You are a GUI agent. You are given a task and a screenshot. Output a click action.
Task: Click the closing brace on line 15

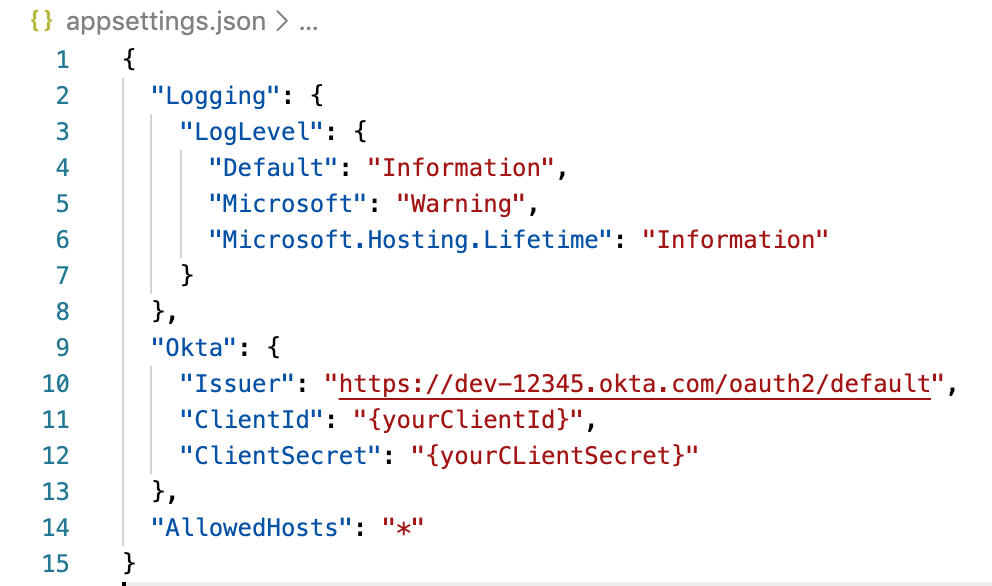(x=128, y=563)
